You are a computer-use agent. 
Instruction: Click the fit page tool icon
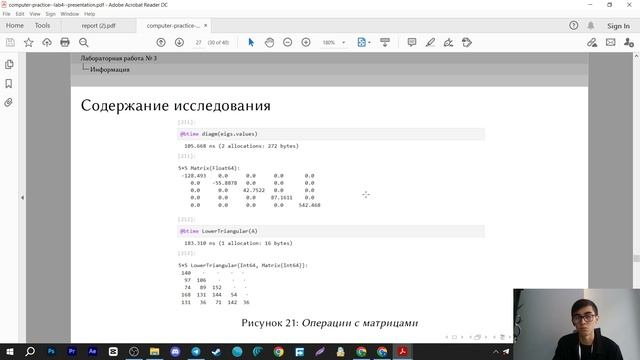point(362,42)
